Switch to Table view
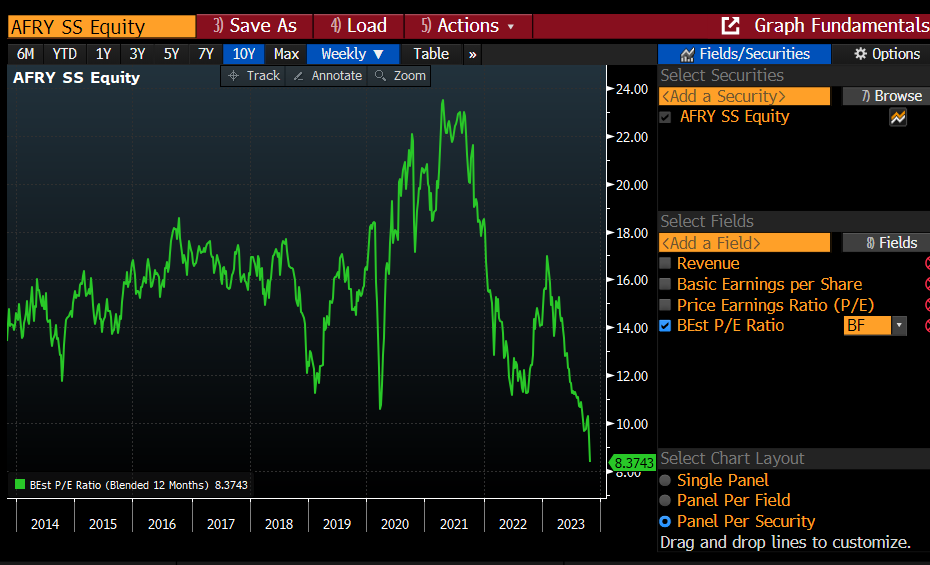The height and width of the screenshot is (565, 930). 431,54
